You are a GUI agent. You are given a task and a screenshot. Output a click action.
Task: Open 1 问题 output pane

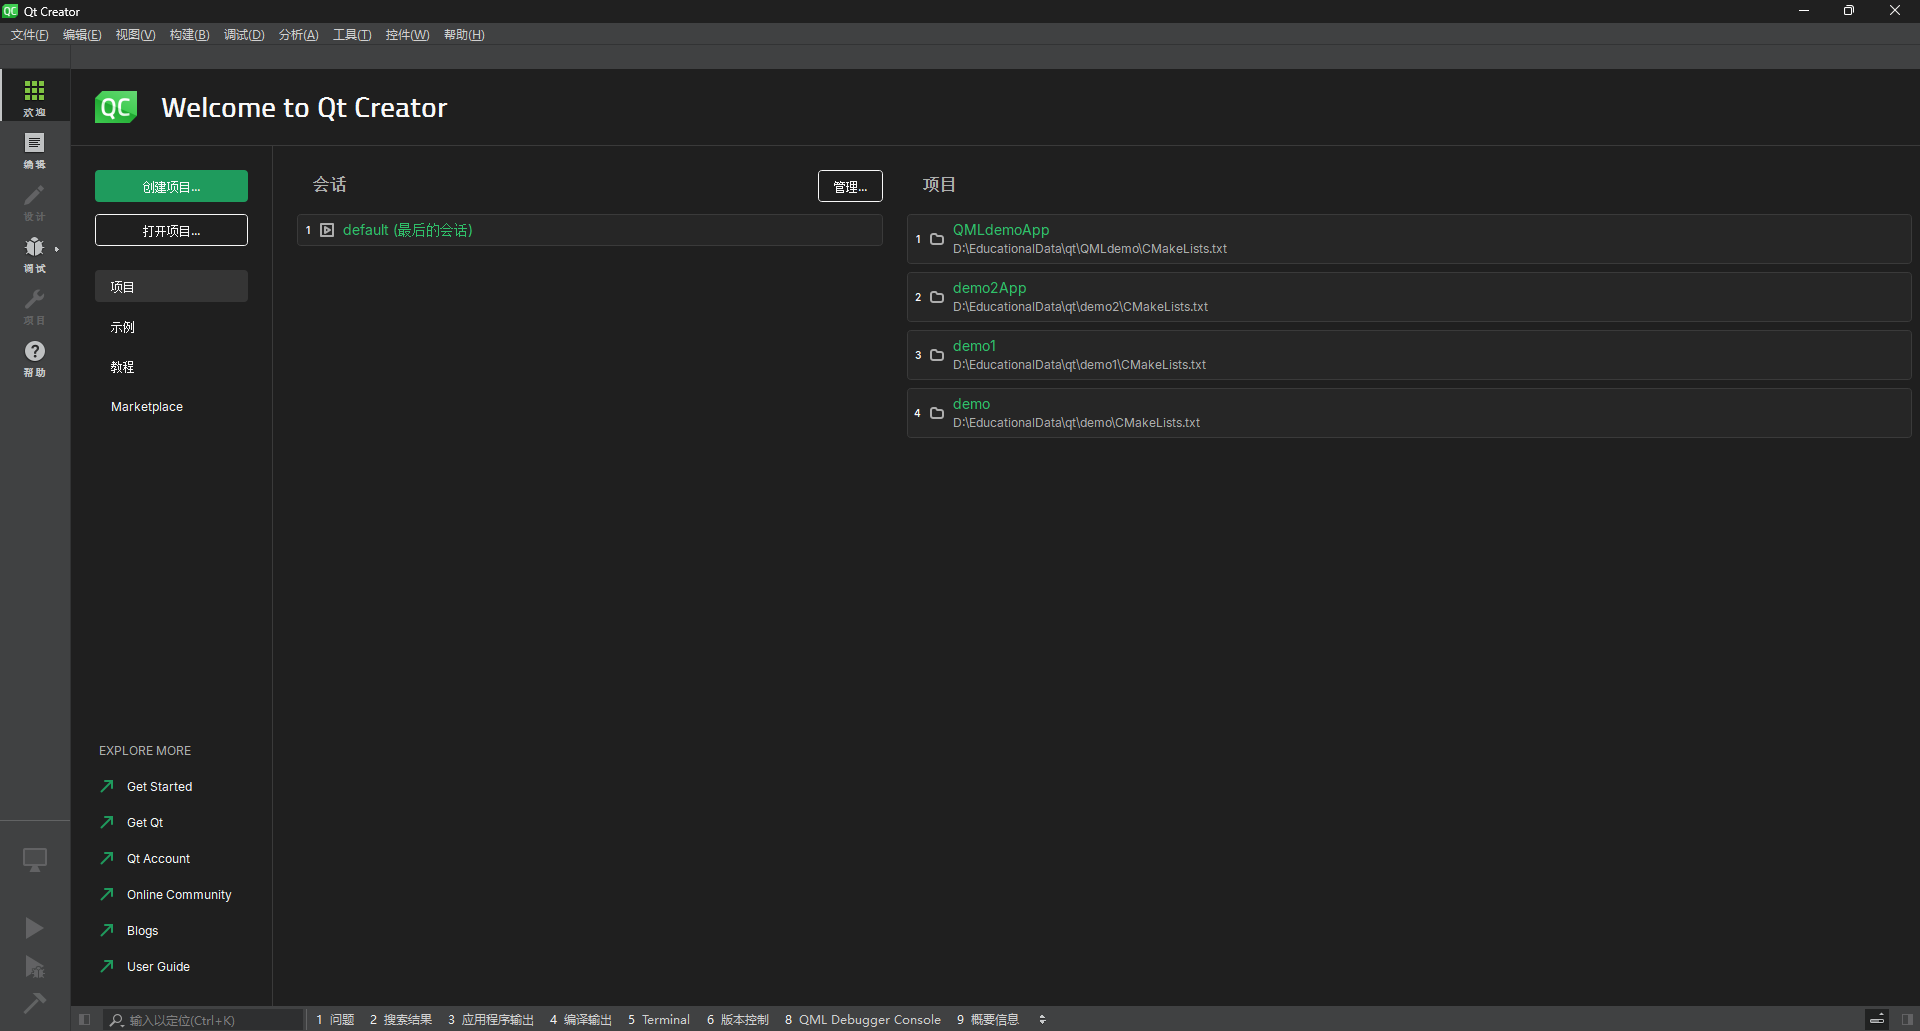click(x=335, y=1020)
